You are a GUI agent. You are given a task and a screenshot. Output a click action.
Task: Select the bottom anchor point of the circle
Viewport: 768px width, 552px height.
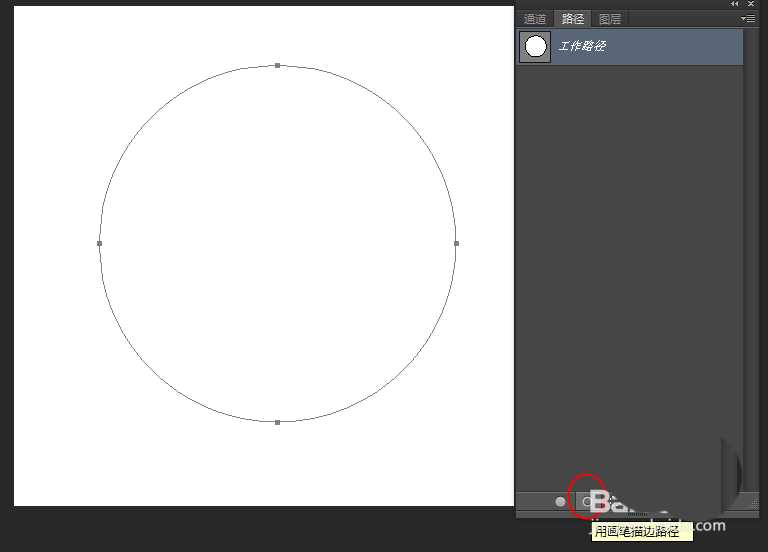click(278, 422)
